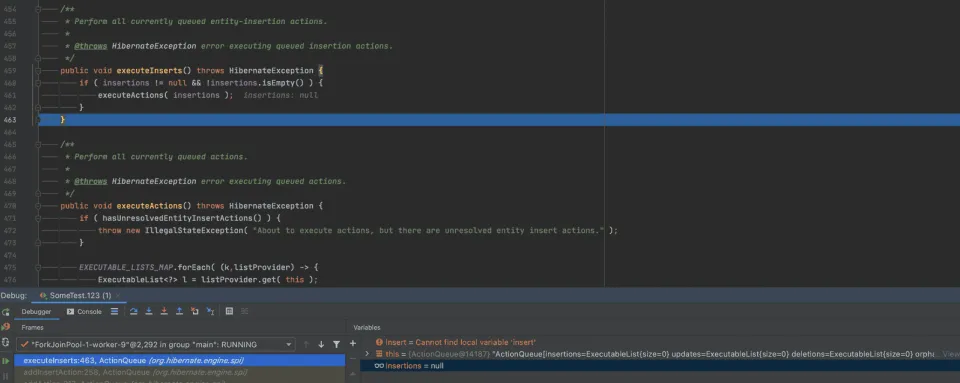Switch to the Debugger tab
This screenshot has width=960, height=383.
(36, 311)
